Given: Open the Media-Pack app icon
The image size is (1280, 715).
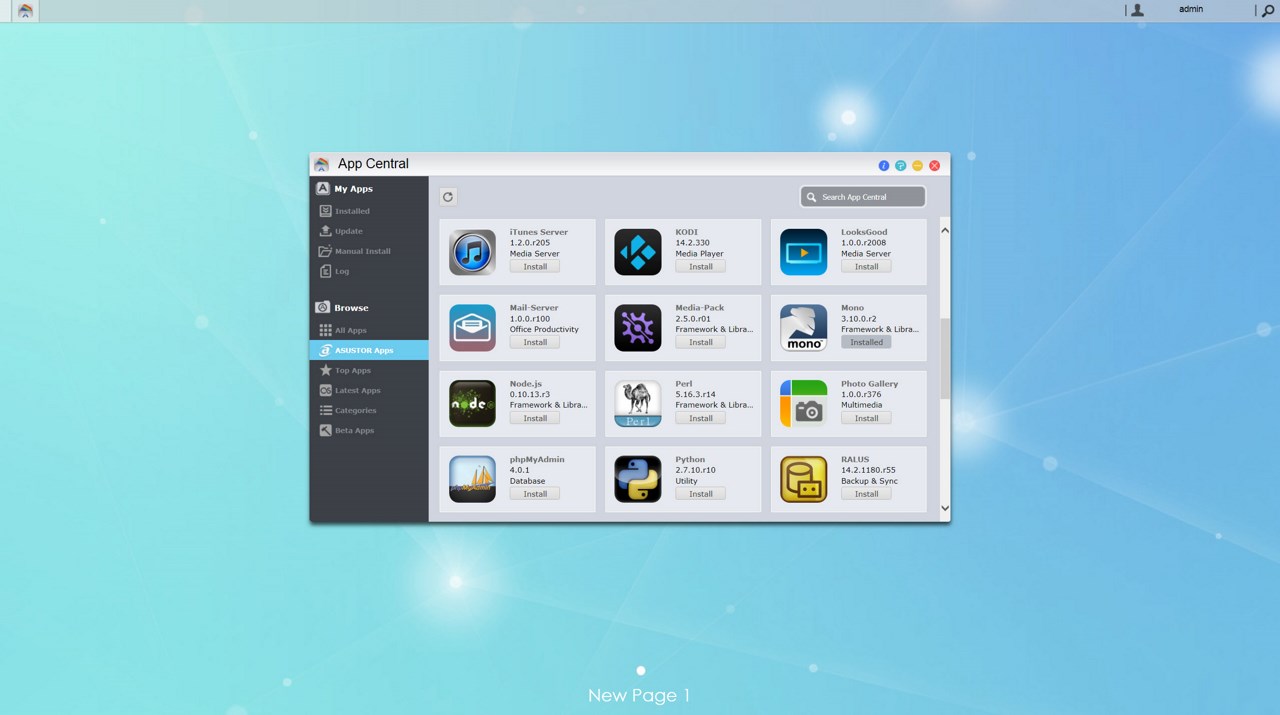Looking at the screenshot, I should 638,328.
